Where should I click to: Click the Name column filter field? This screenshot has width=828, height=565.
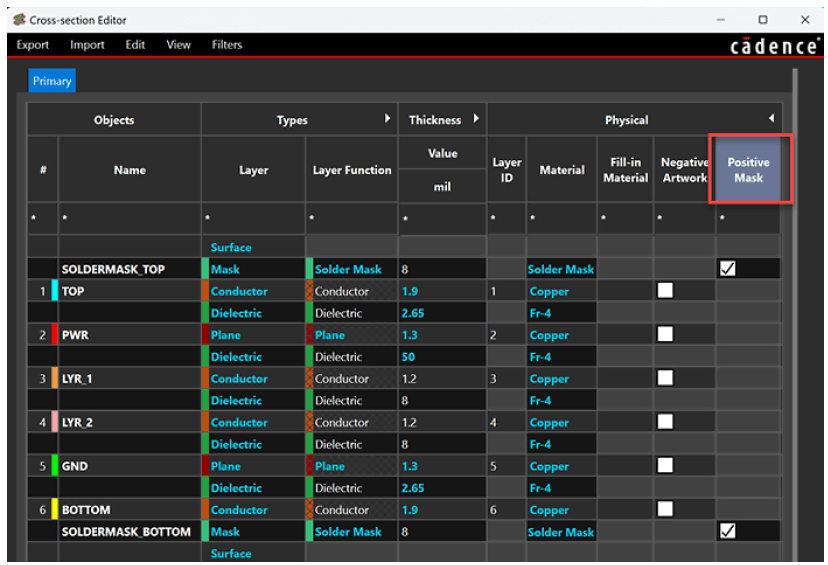[130, 217]
